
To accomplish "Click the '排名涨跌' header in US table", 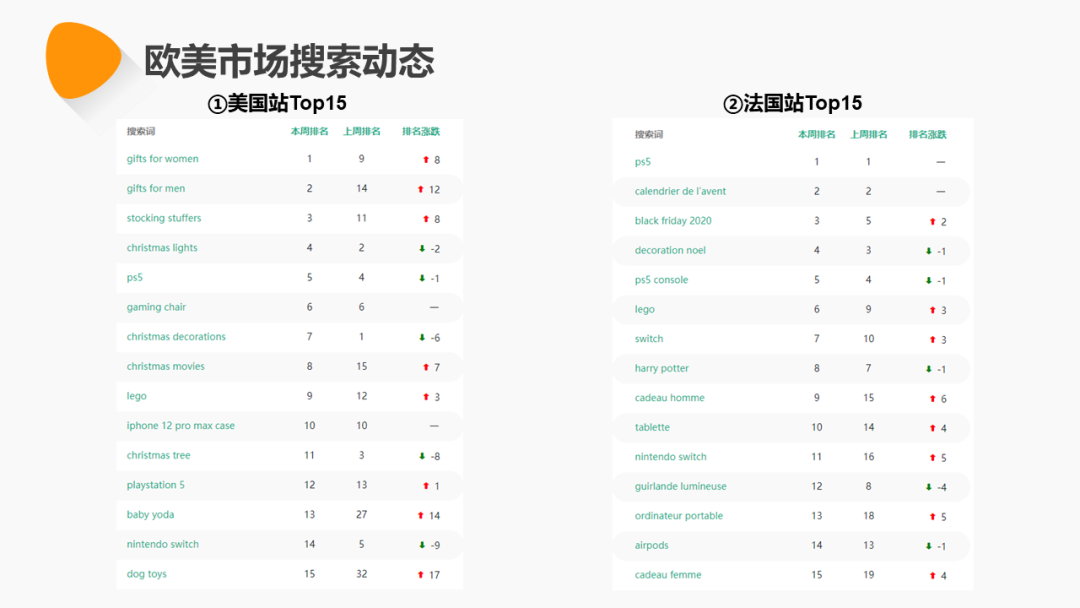I will point(421,132).
